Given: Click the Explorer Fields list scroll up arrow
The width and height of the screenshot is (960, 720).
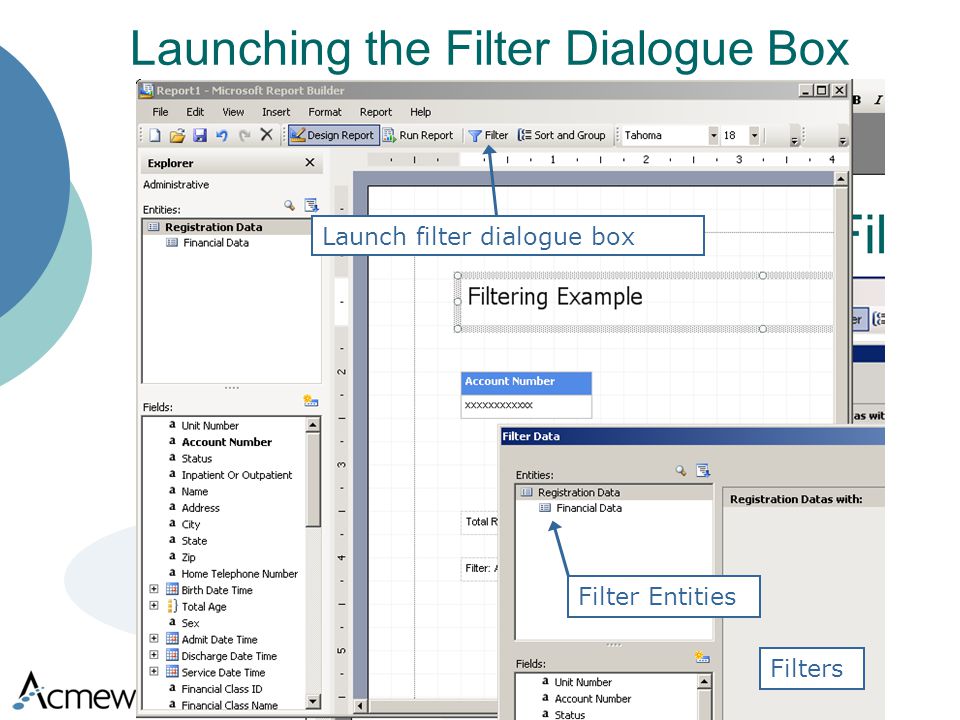Looking at the screenshot, I should pos(313,425).
